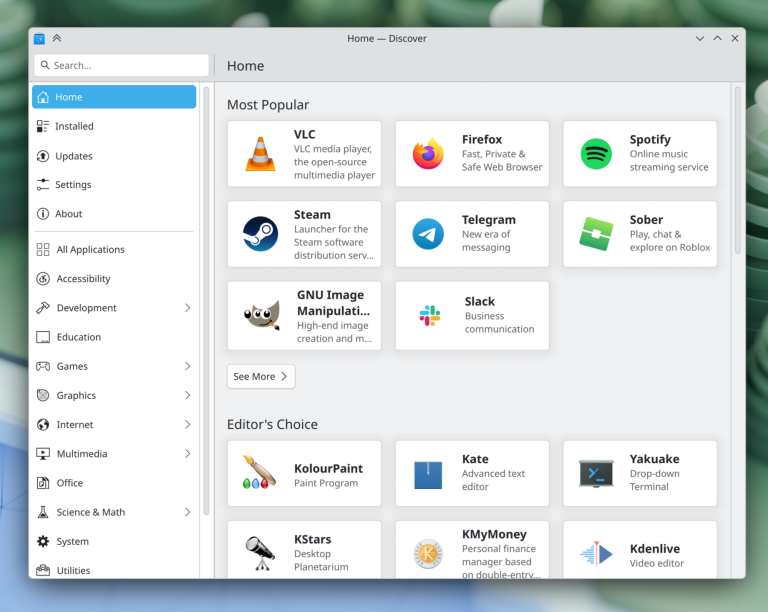Click the See More button
Viewport: 768px width, 612px height.
261,377
